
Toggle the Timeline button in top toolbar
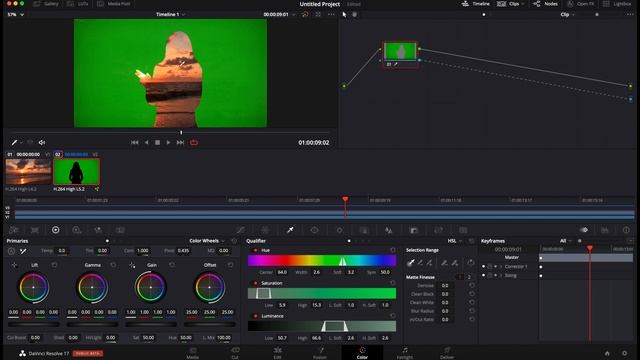click(x=476, y=4)
